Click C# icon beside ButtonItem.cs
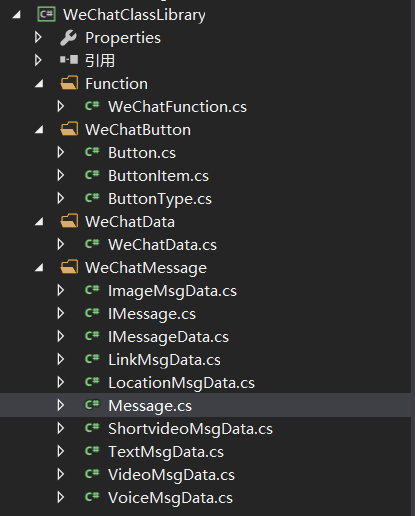Screen dimensions: 415x516 pyautogui.click(x=92, y=175)
